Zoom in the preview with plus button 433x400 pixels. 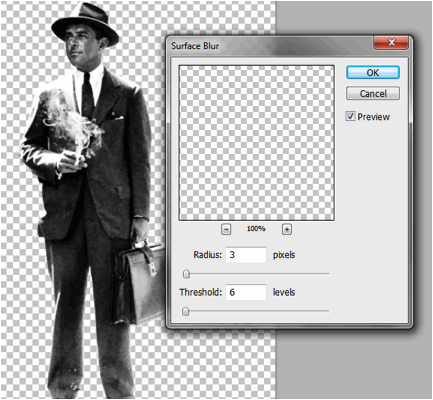(287, 229)
